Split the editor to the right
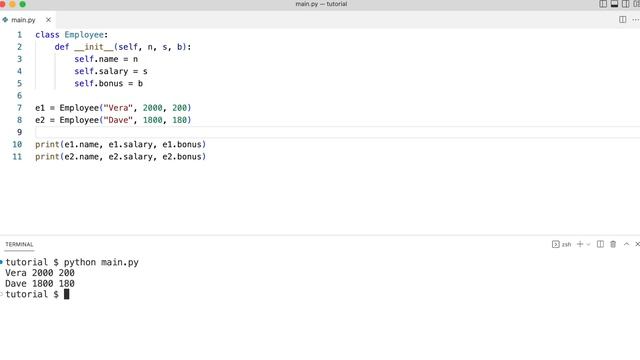The image size is (640, 360). pyautogui.click(x=622, y=20)
